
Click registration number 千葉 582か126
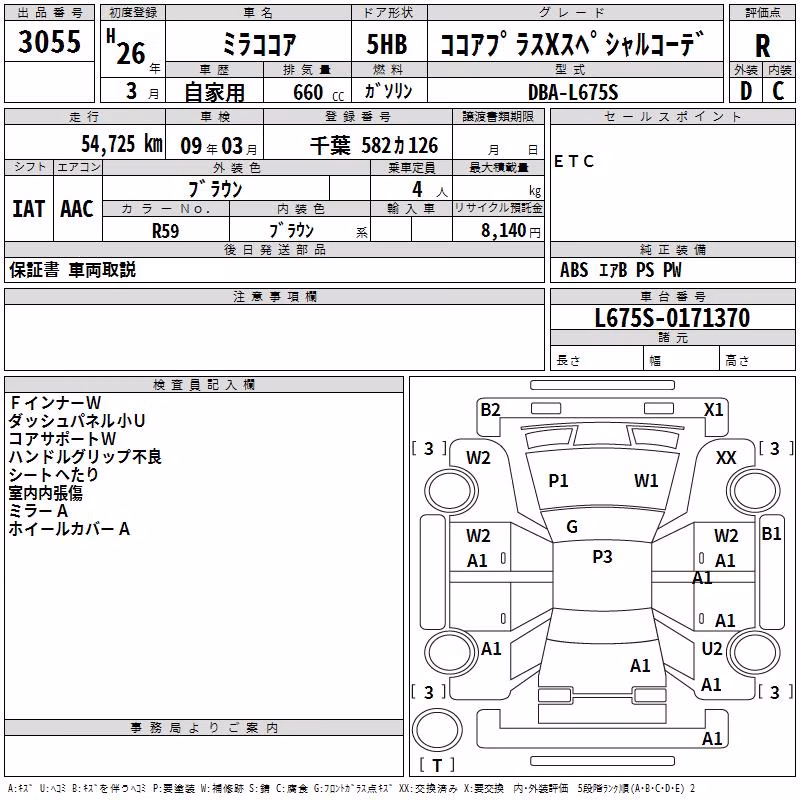pos(374,146)
